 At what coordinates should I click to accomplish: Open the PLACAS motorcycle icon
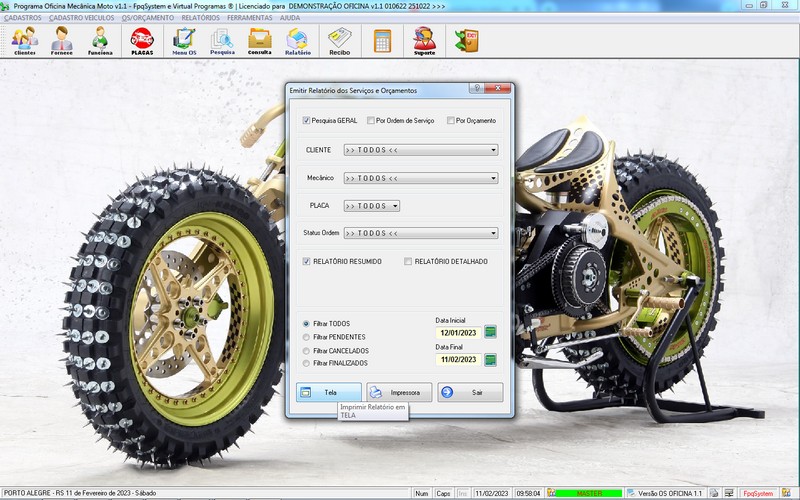click(142, 40)
